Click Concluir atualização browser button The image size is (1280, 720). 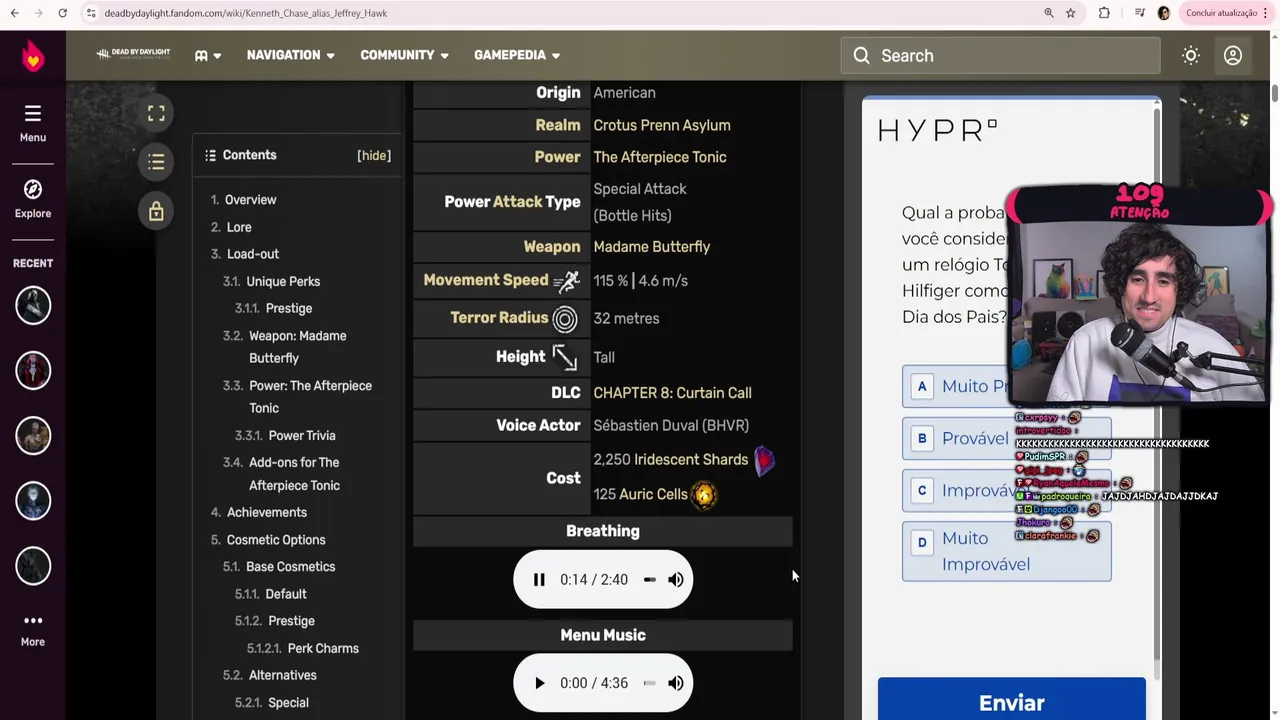[1221, 13]
